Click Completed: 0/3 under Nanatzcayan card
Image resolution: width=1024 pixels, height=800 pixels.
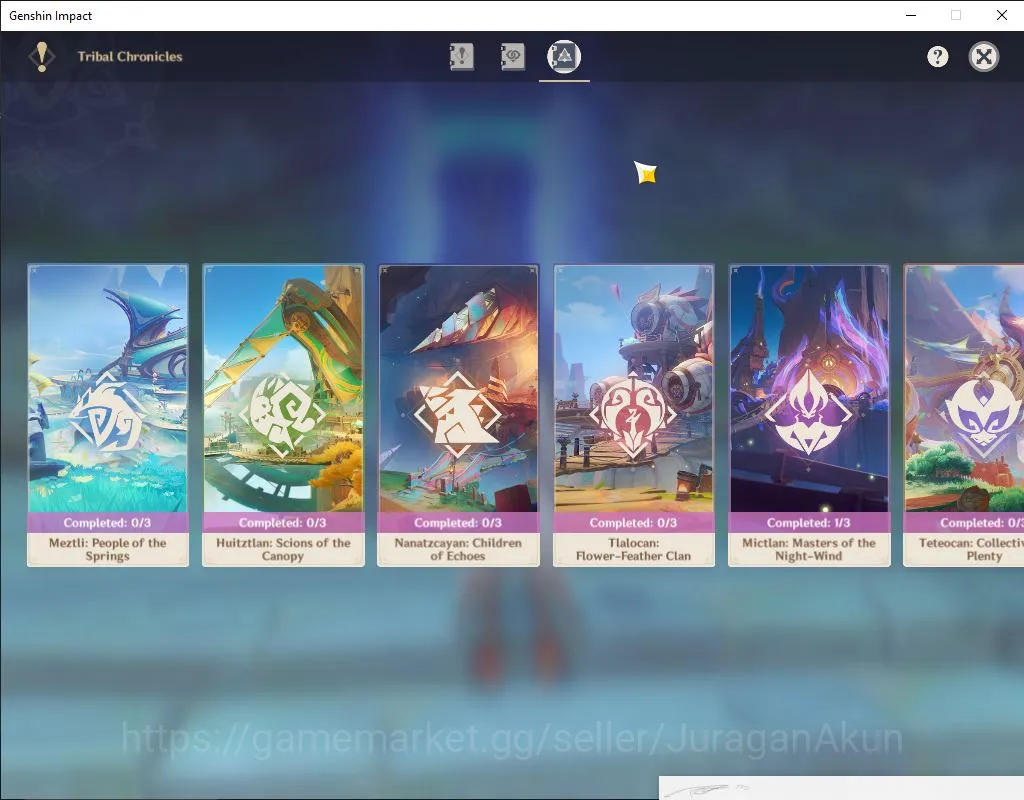[458, 522]
